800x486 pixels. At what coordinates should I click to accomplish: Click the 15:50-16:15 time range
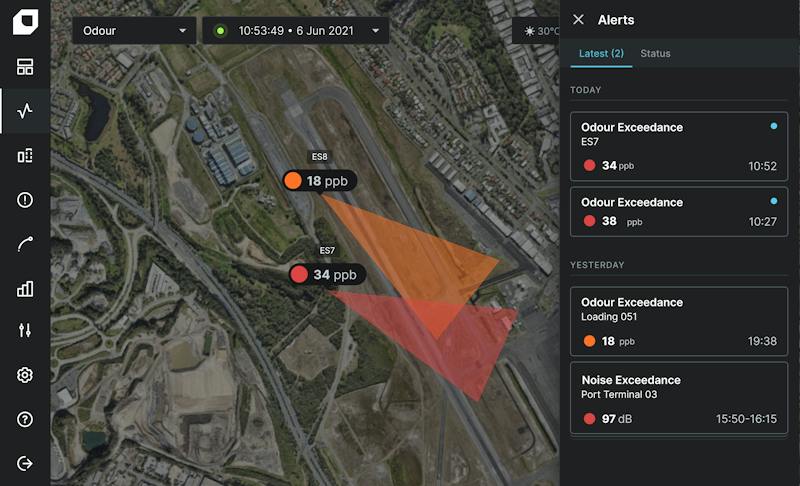tap(746, 419)
